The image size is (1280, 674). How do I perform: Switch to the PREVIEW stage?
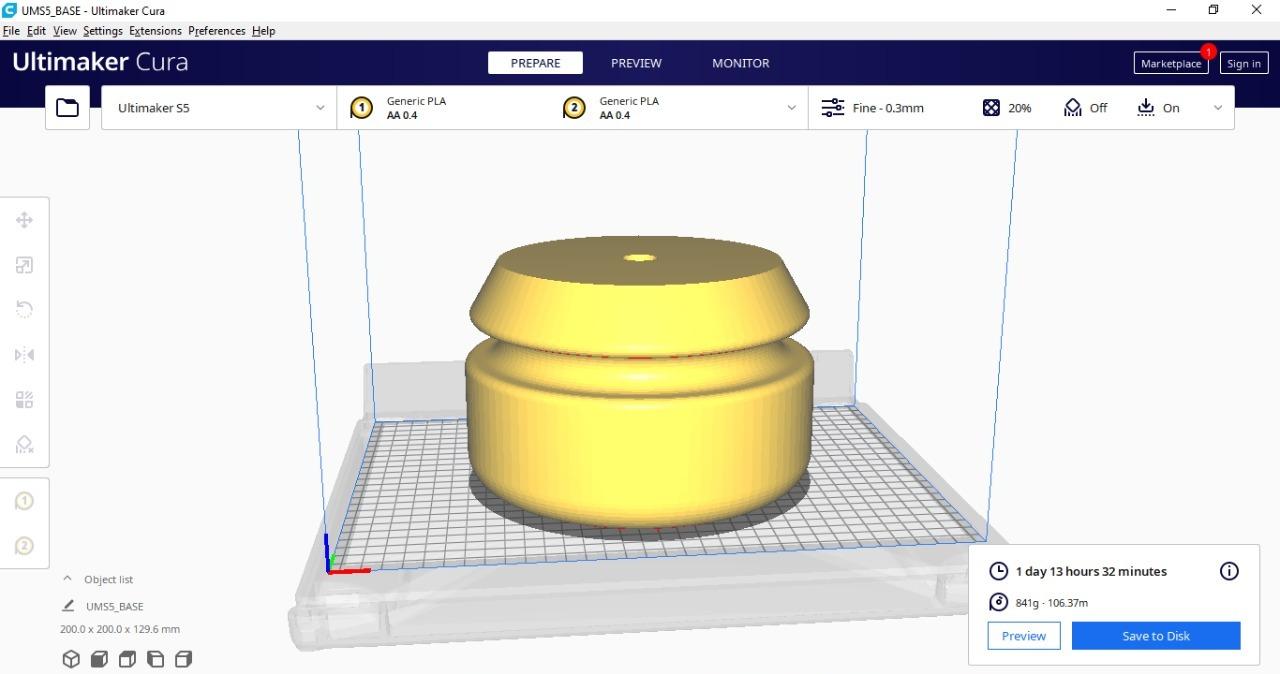(636, 63)
